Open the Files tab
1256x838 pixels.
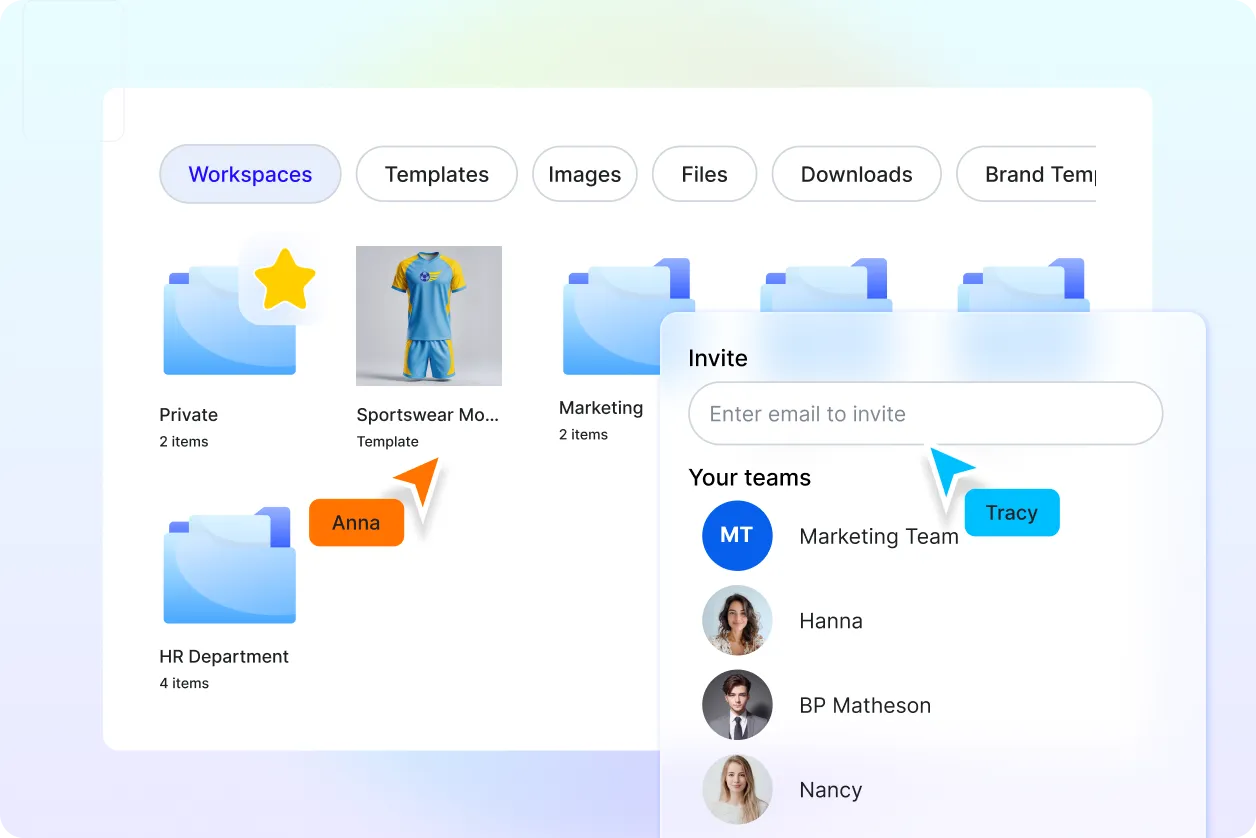(x=704, y=174)
